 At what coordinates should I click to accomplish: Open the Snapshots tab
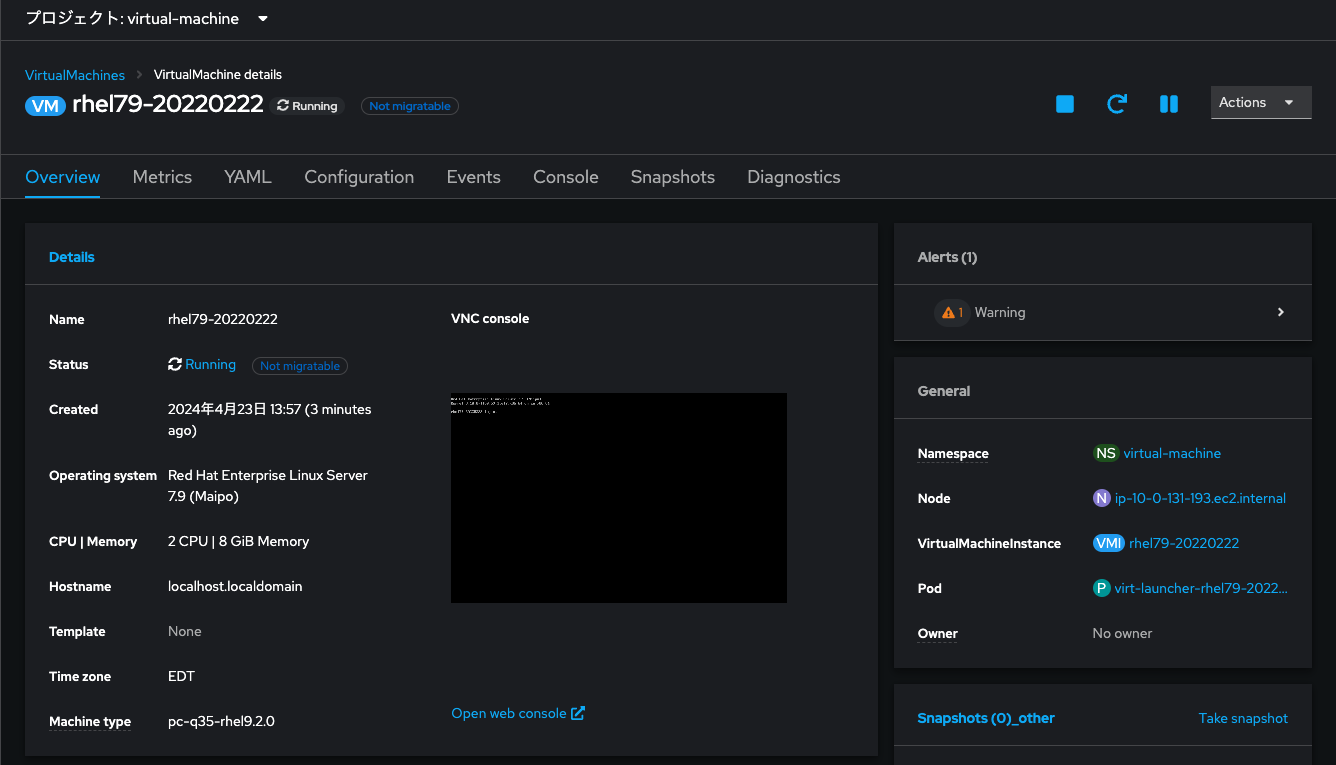click(x=673, y=177)
